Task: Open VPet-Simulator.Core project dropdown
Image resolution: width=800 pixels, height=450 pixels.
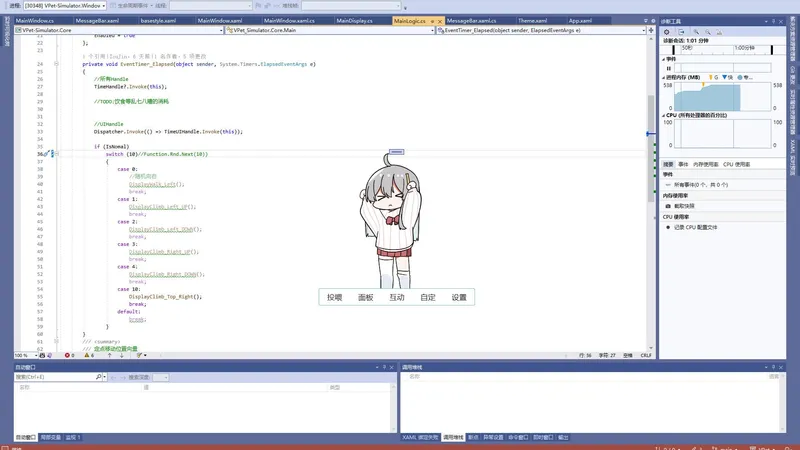Action: [x=119, y=30]
